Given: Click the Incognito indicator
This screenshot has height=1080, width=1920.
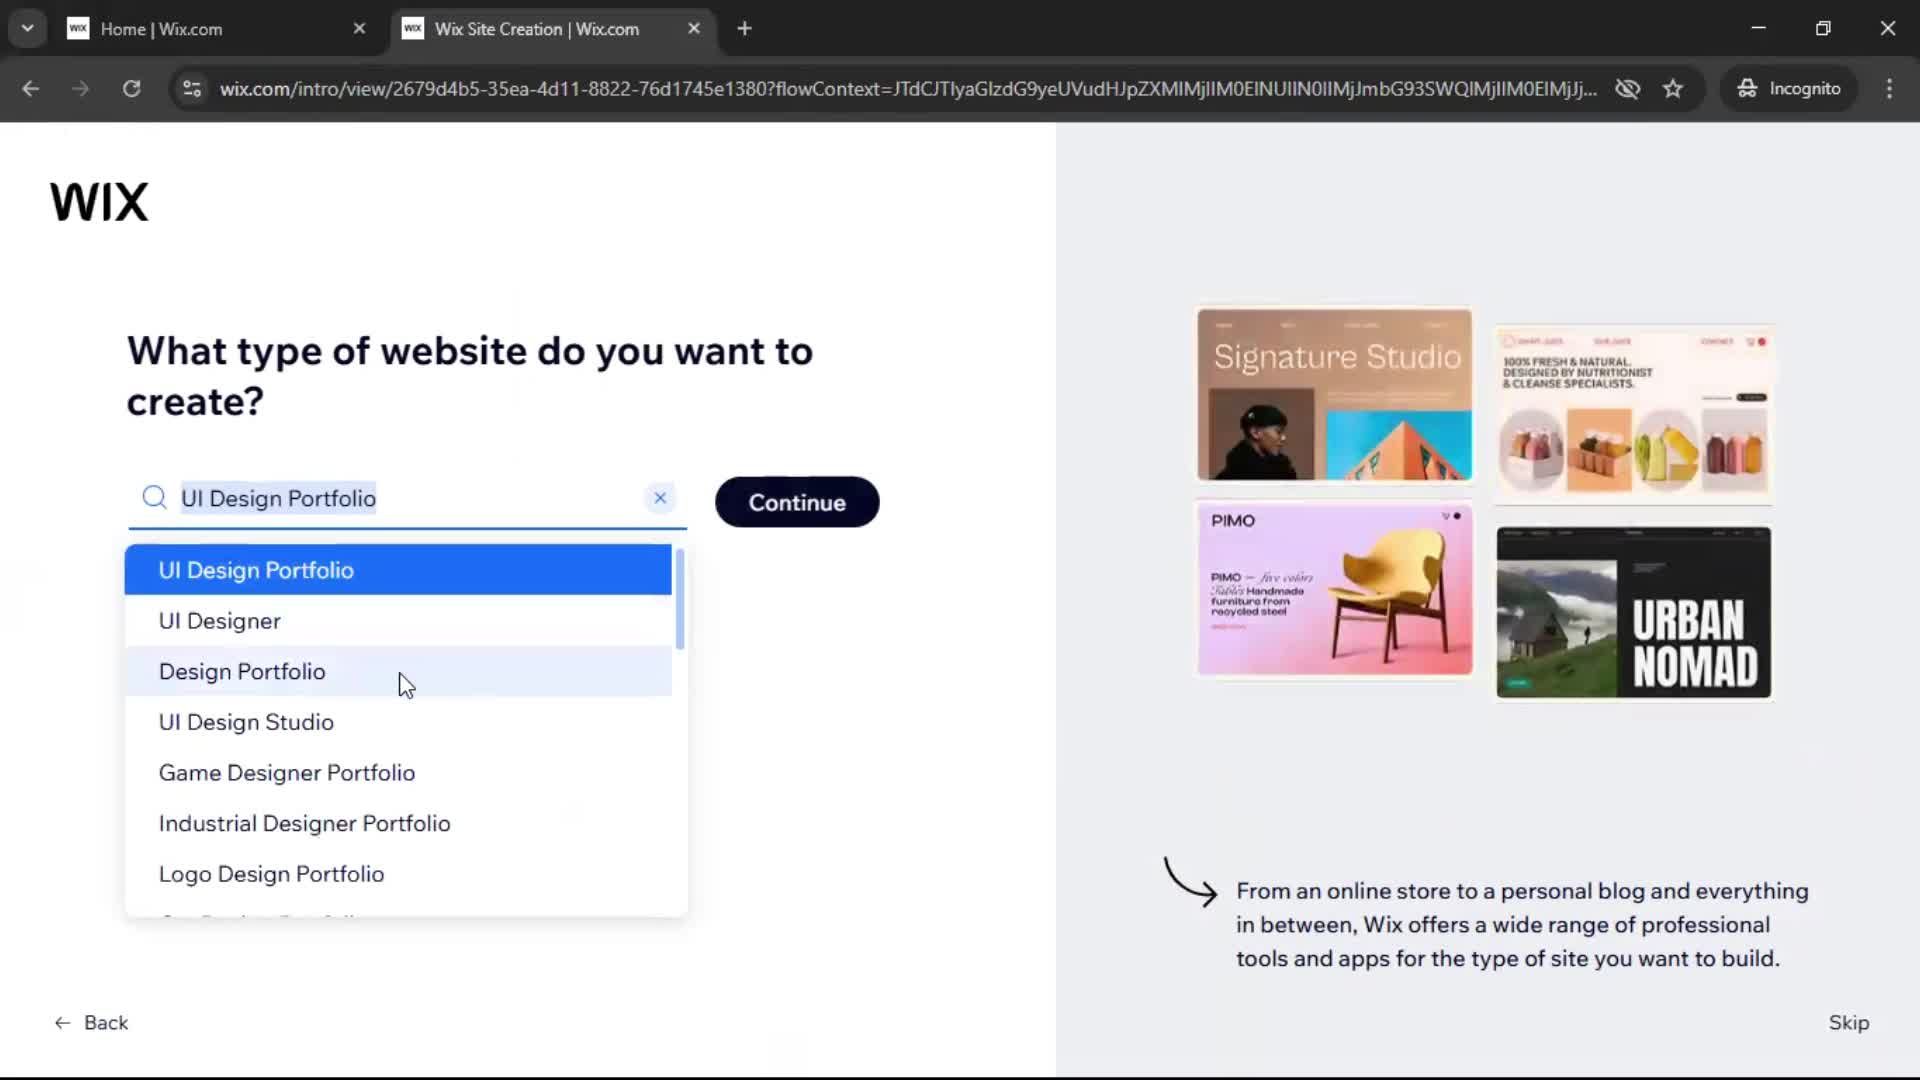Looking at the screenshot, I should pos(1789,89).
